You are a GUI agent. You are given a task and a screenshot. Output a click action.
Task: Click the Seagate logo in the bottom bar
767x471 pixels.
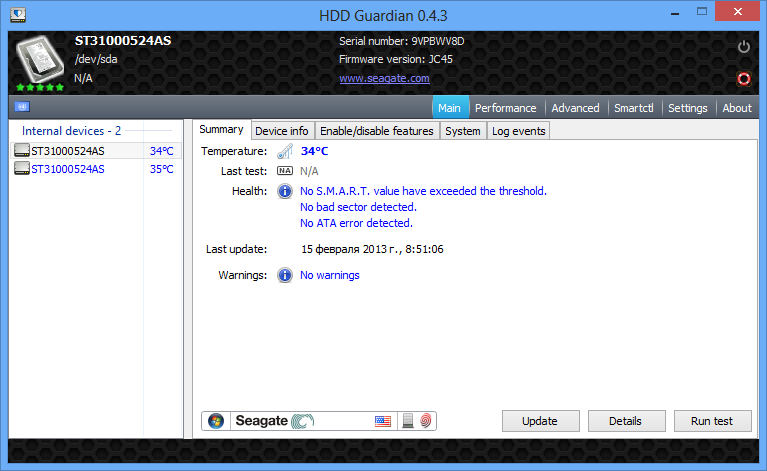coord(275,421)
